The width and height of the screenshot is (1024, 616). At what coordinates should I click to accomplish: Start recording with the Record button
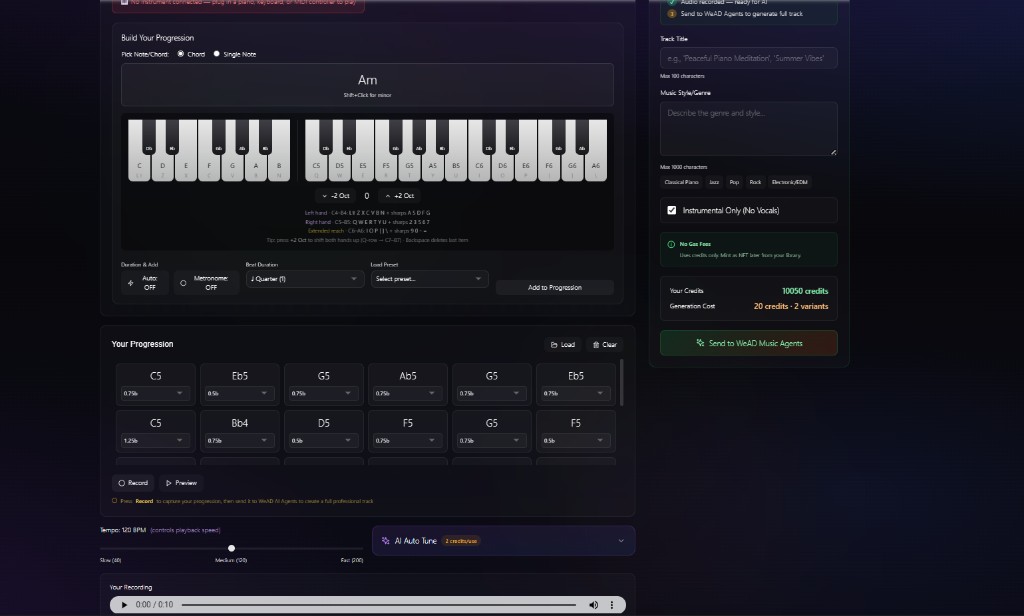[133, 483]
